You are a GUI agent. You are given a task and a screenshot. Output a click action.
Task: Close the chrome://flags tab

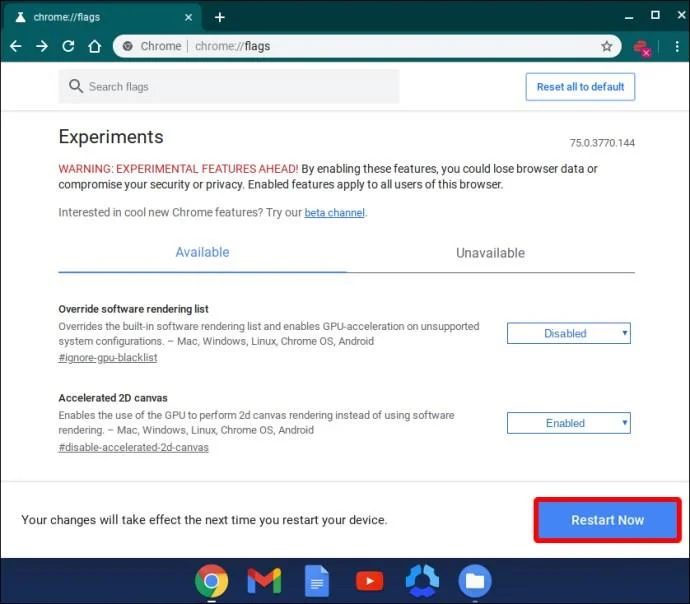(x=188, y=17)
